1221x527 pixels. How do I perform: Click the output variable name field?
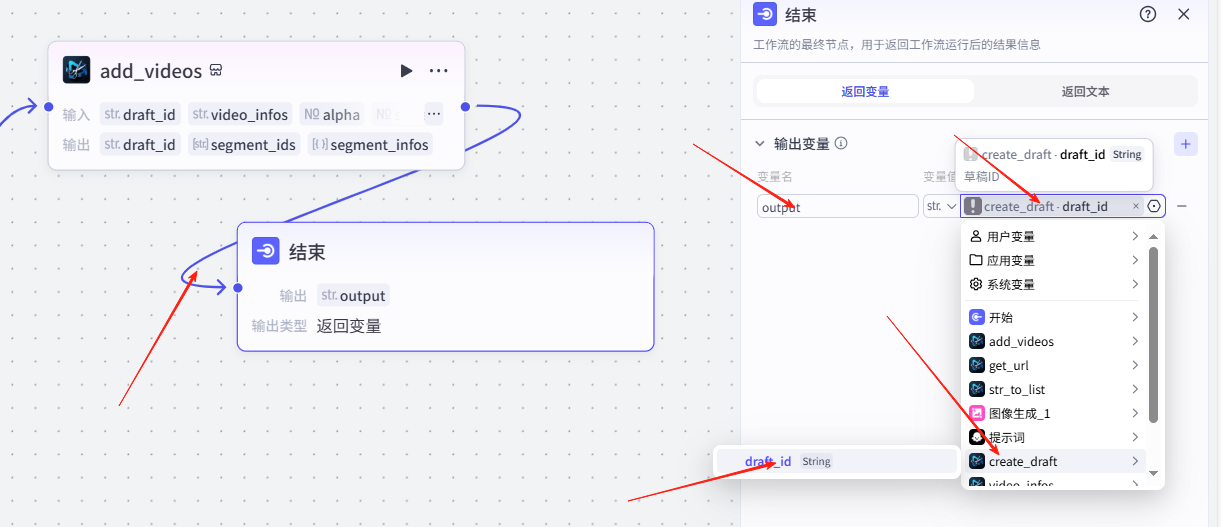[838, 207]
